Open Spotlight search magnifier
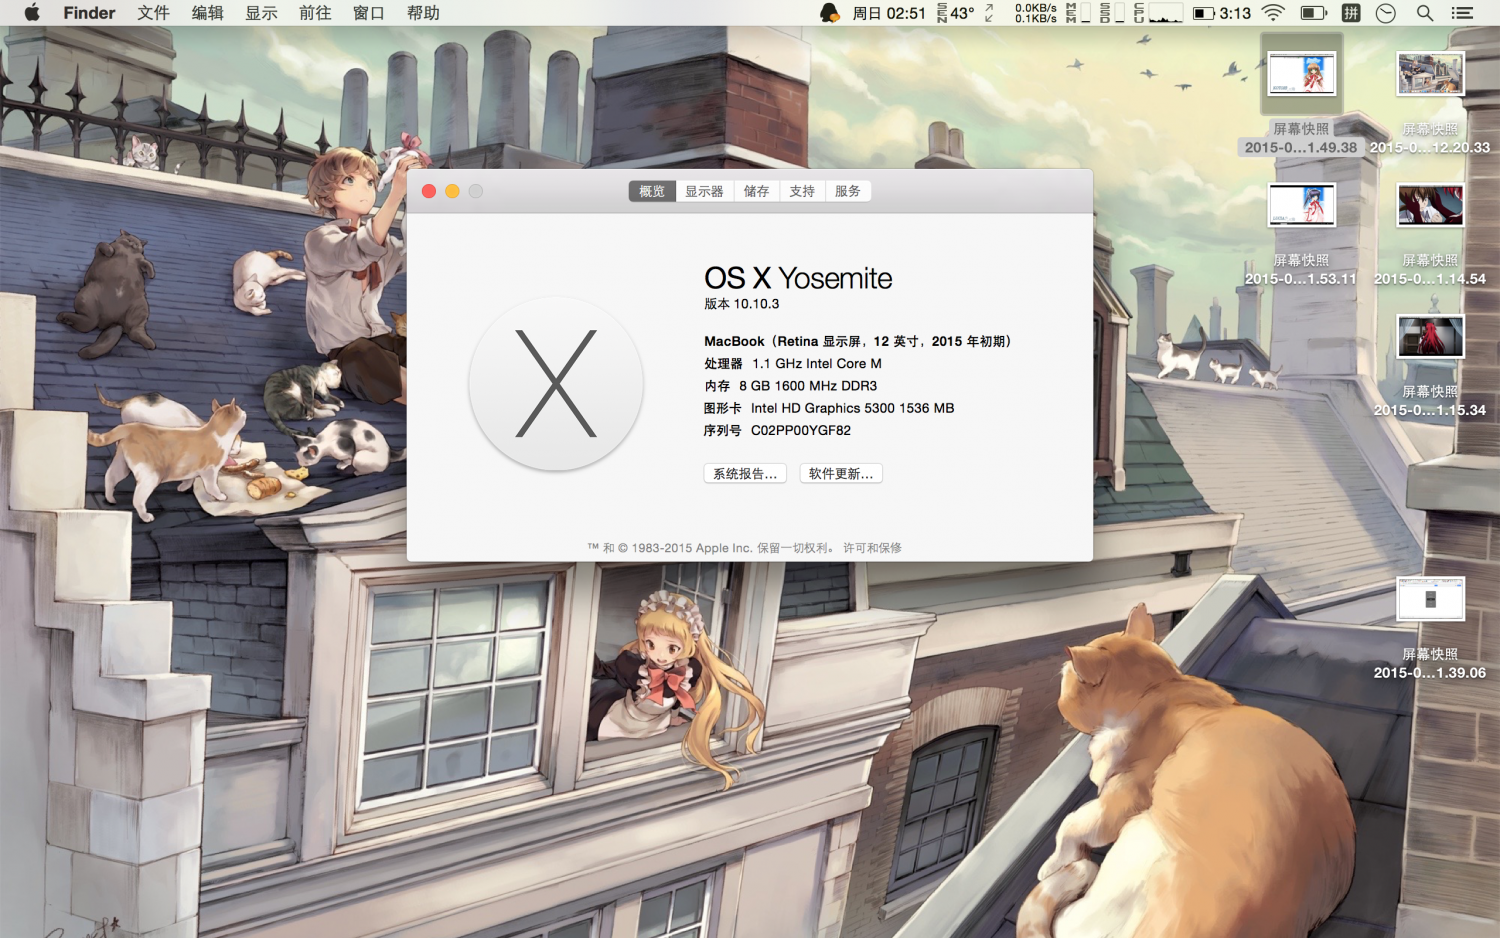 click(1425, 13)
